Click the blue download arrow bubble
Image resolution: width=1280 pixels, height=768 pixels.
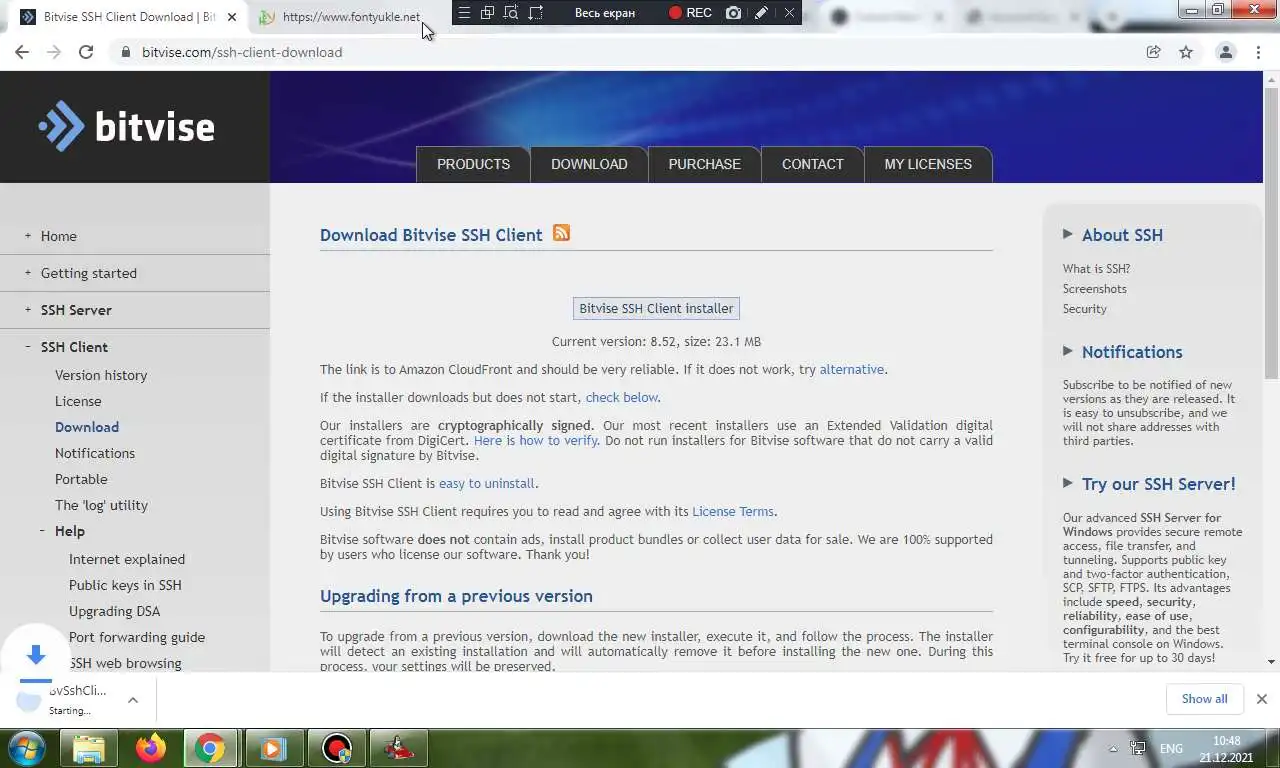tap(36, 655)
